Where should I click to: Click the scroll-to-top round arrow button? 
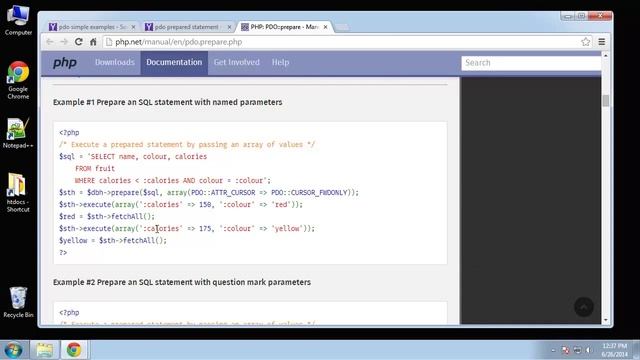coord(584,307)
